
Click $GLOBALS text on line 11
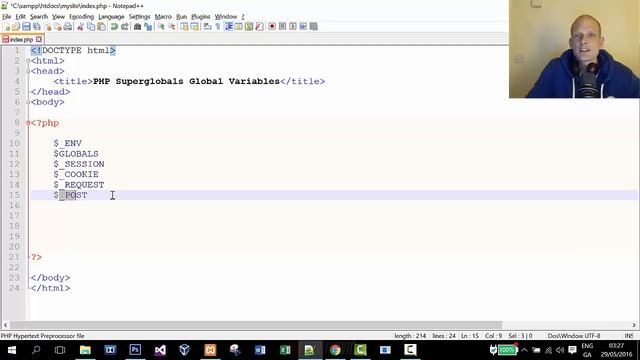76,154
